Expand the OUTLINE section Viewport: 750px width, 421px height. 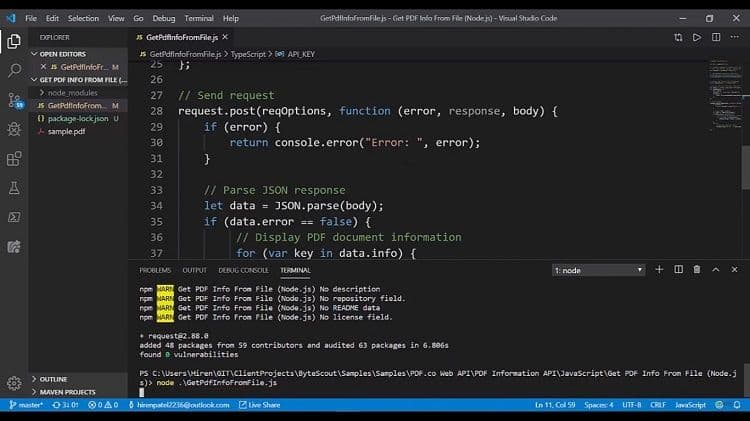coord(55,379)
